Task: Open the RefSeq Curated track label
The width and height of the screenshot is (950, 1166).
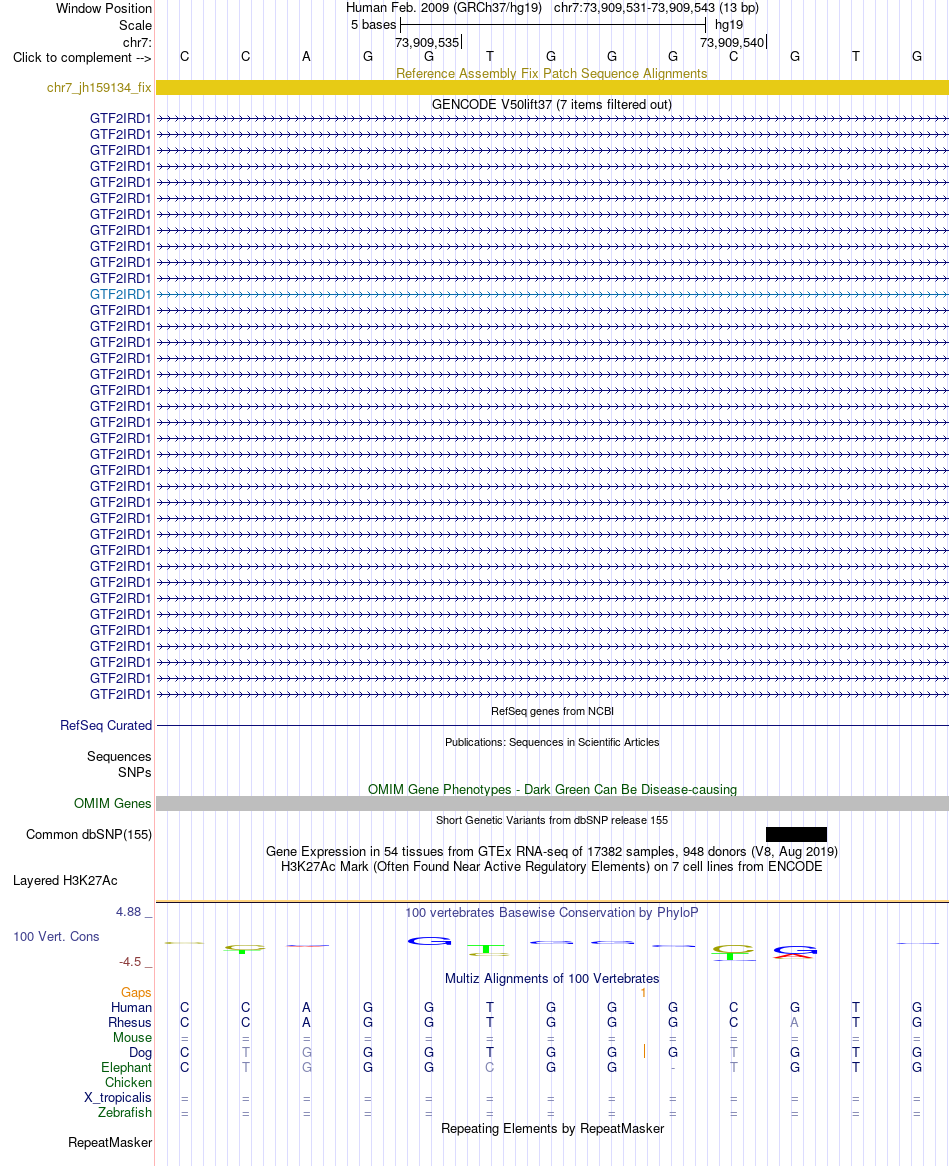Action: point(106,726)
